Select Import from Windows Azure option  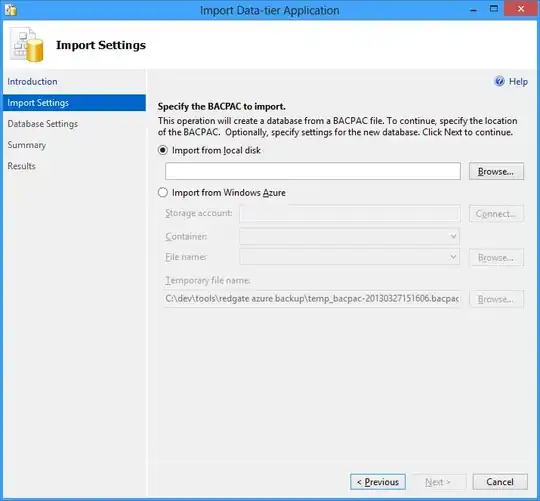[x=163, y=192]
